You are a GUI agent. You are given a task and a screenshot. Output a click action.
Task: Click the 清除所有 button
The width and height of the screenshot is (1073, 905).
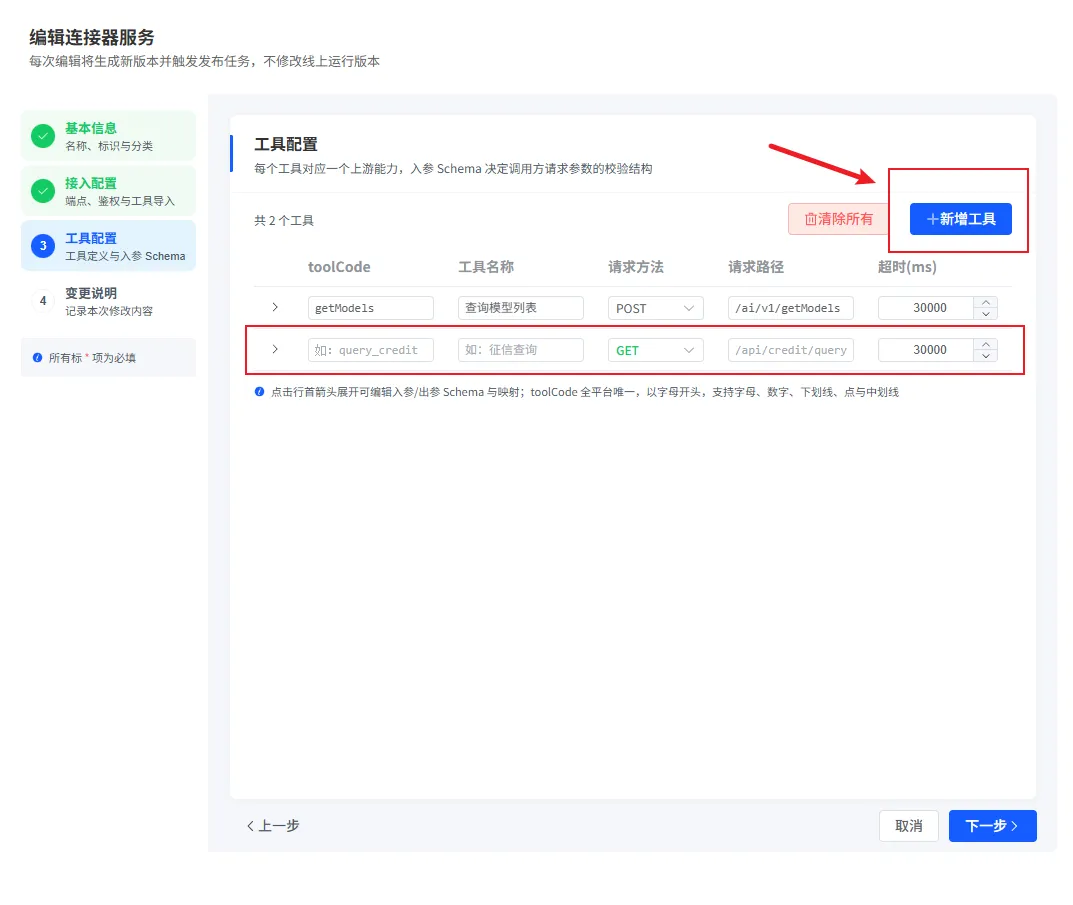click(839, 219)
